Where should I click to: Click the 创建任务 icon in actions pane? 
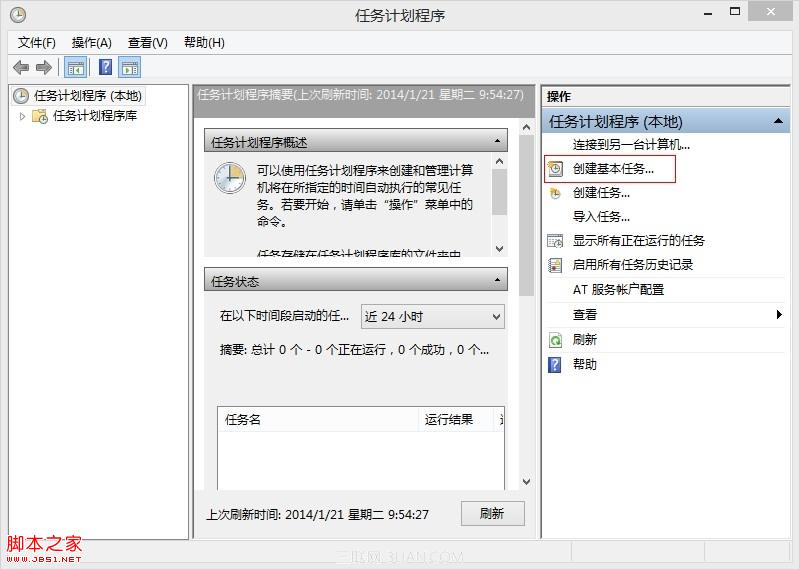point(556,193)
